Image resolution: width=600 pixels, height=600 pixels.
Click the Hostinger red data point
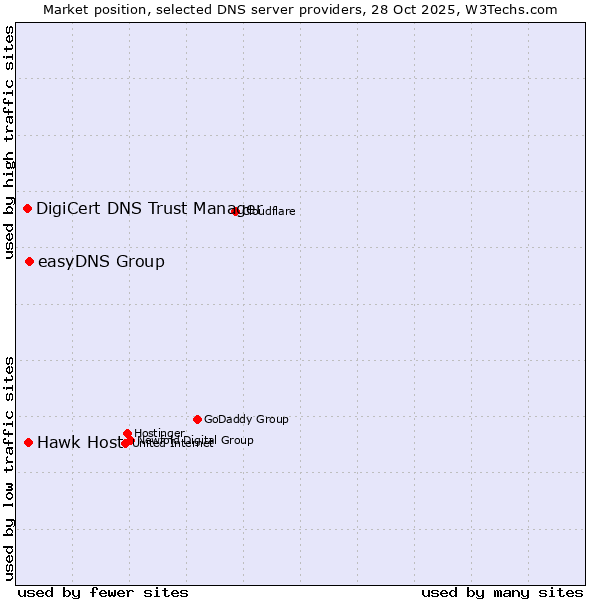click(x=128, y=434)
